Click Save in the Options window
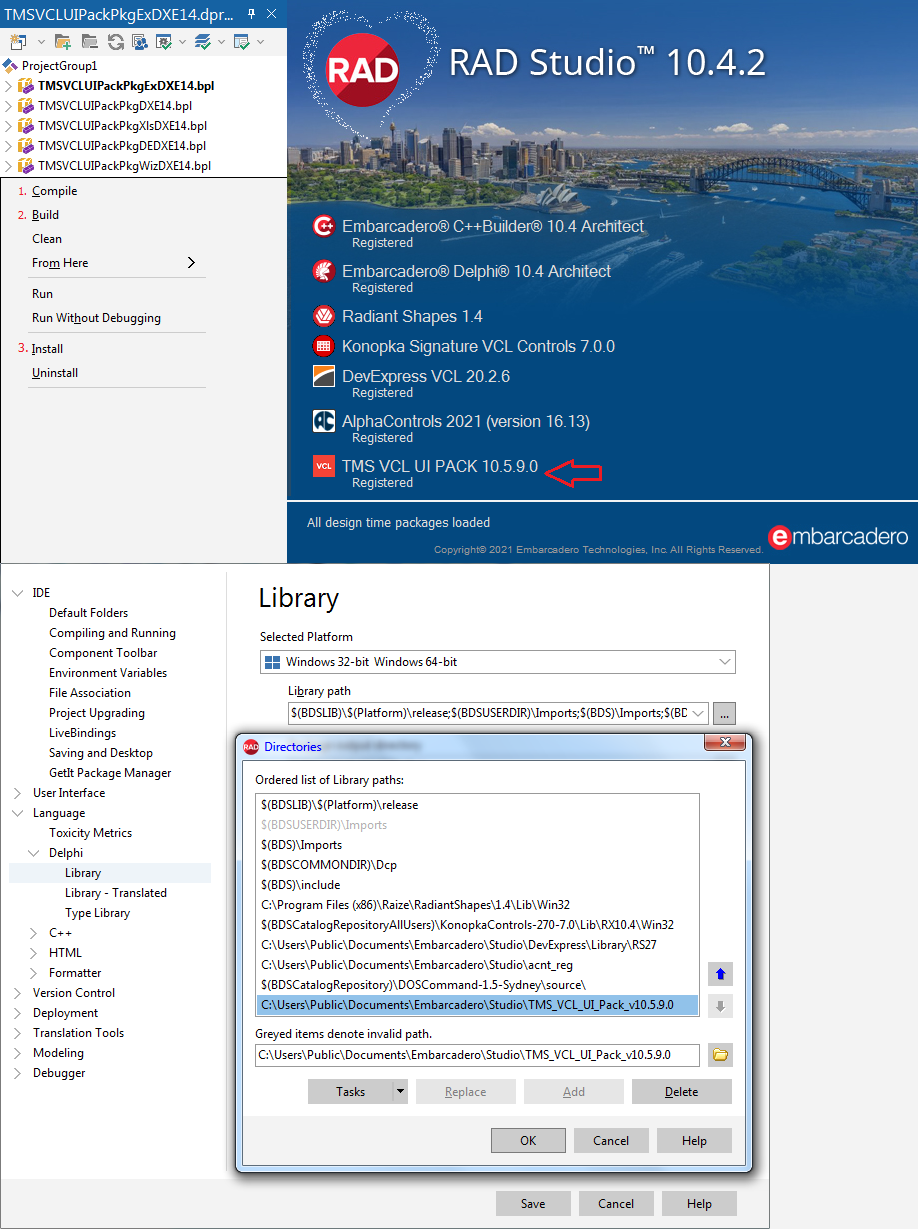The image size is (918, 1229). (x=533, y=1204)
